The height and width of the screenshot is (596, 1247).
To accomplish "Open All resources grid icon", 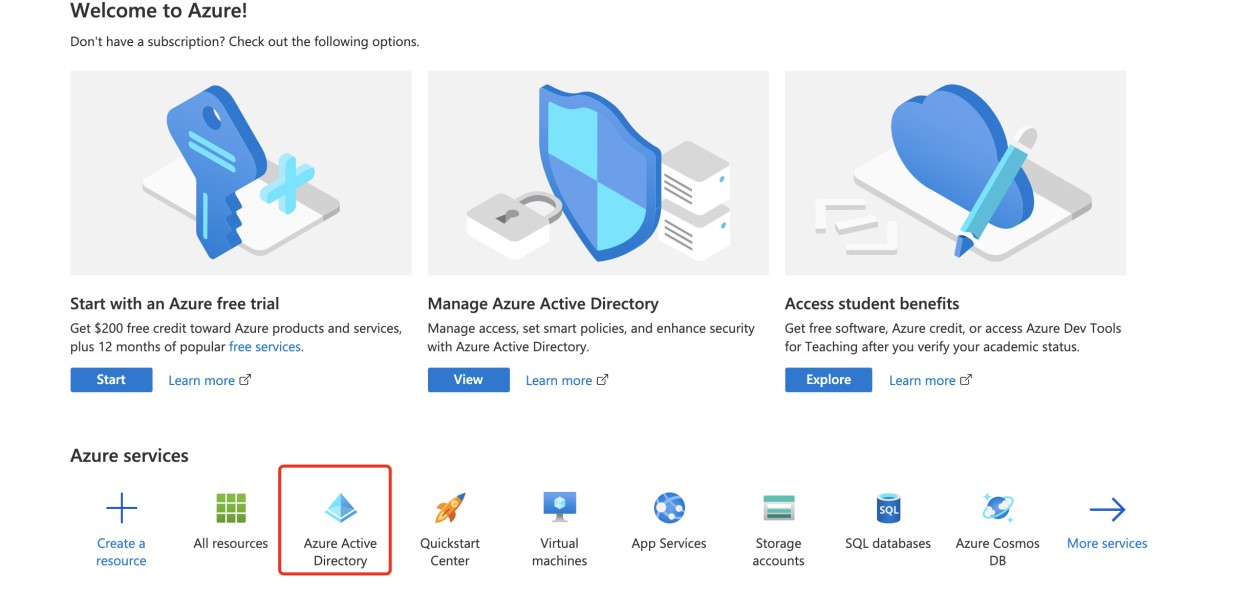I will [231, 508].
